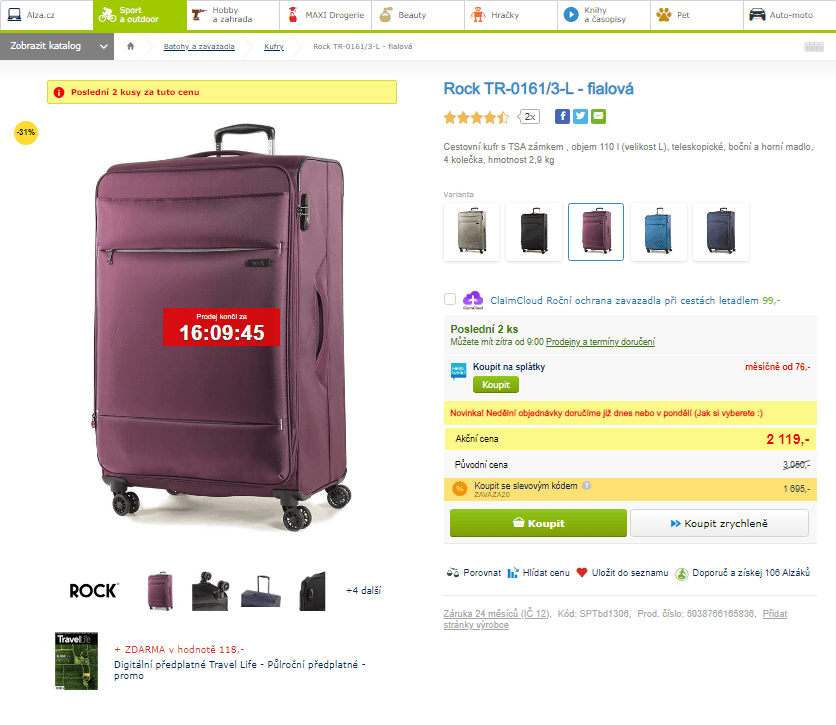The height and width of the screenshot is (725, 836).
Task: Open Prodejny a termíny doručení link
Action: coord(600,342)
